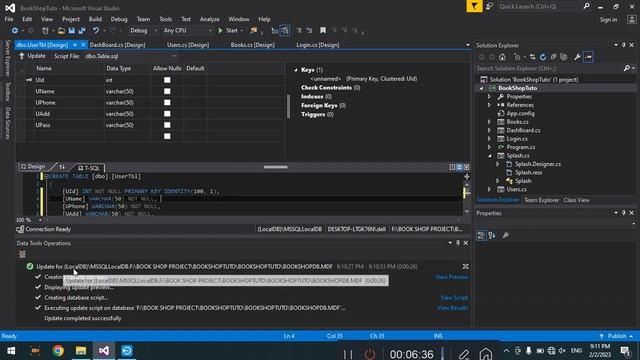This screenshot has width=640, height=360.
Task: Click Alphabetical sort icon in Properties panel
Action: pos(492,236)
